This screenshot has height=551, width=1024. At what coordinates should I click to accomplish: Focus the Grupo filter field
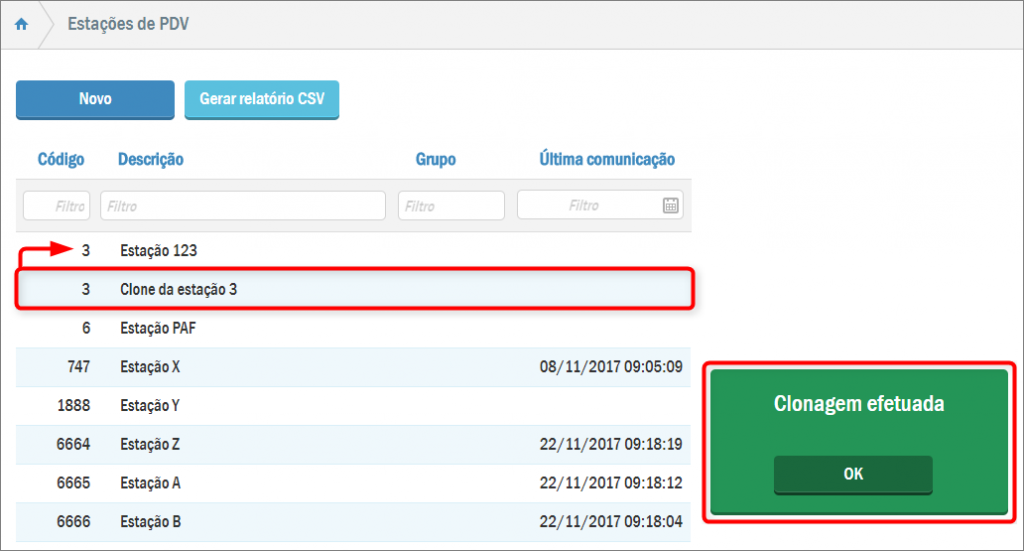(451, 206)
